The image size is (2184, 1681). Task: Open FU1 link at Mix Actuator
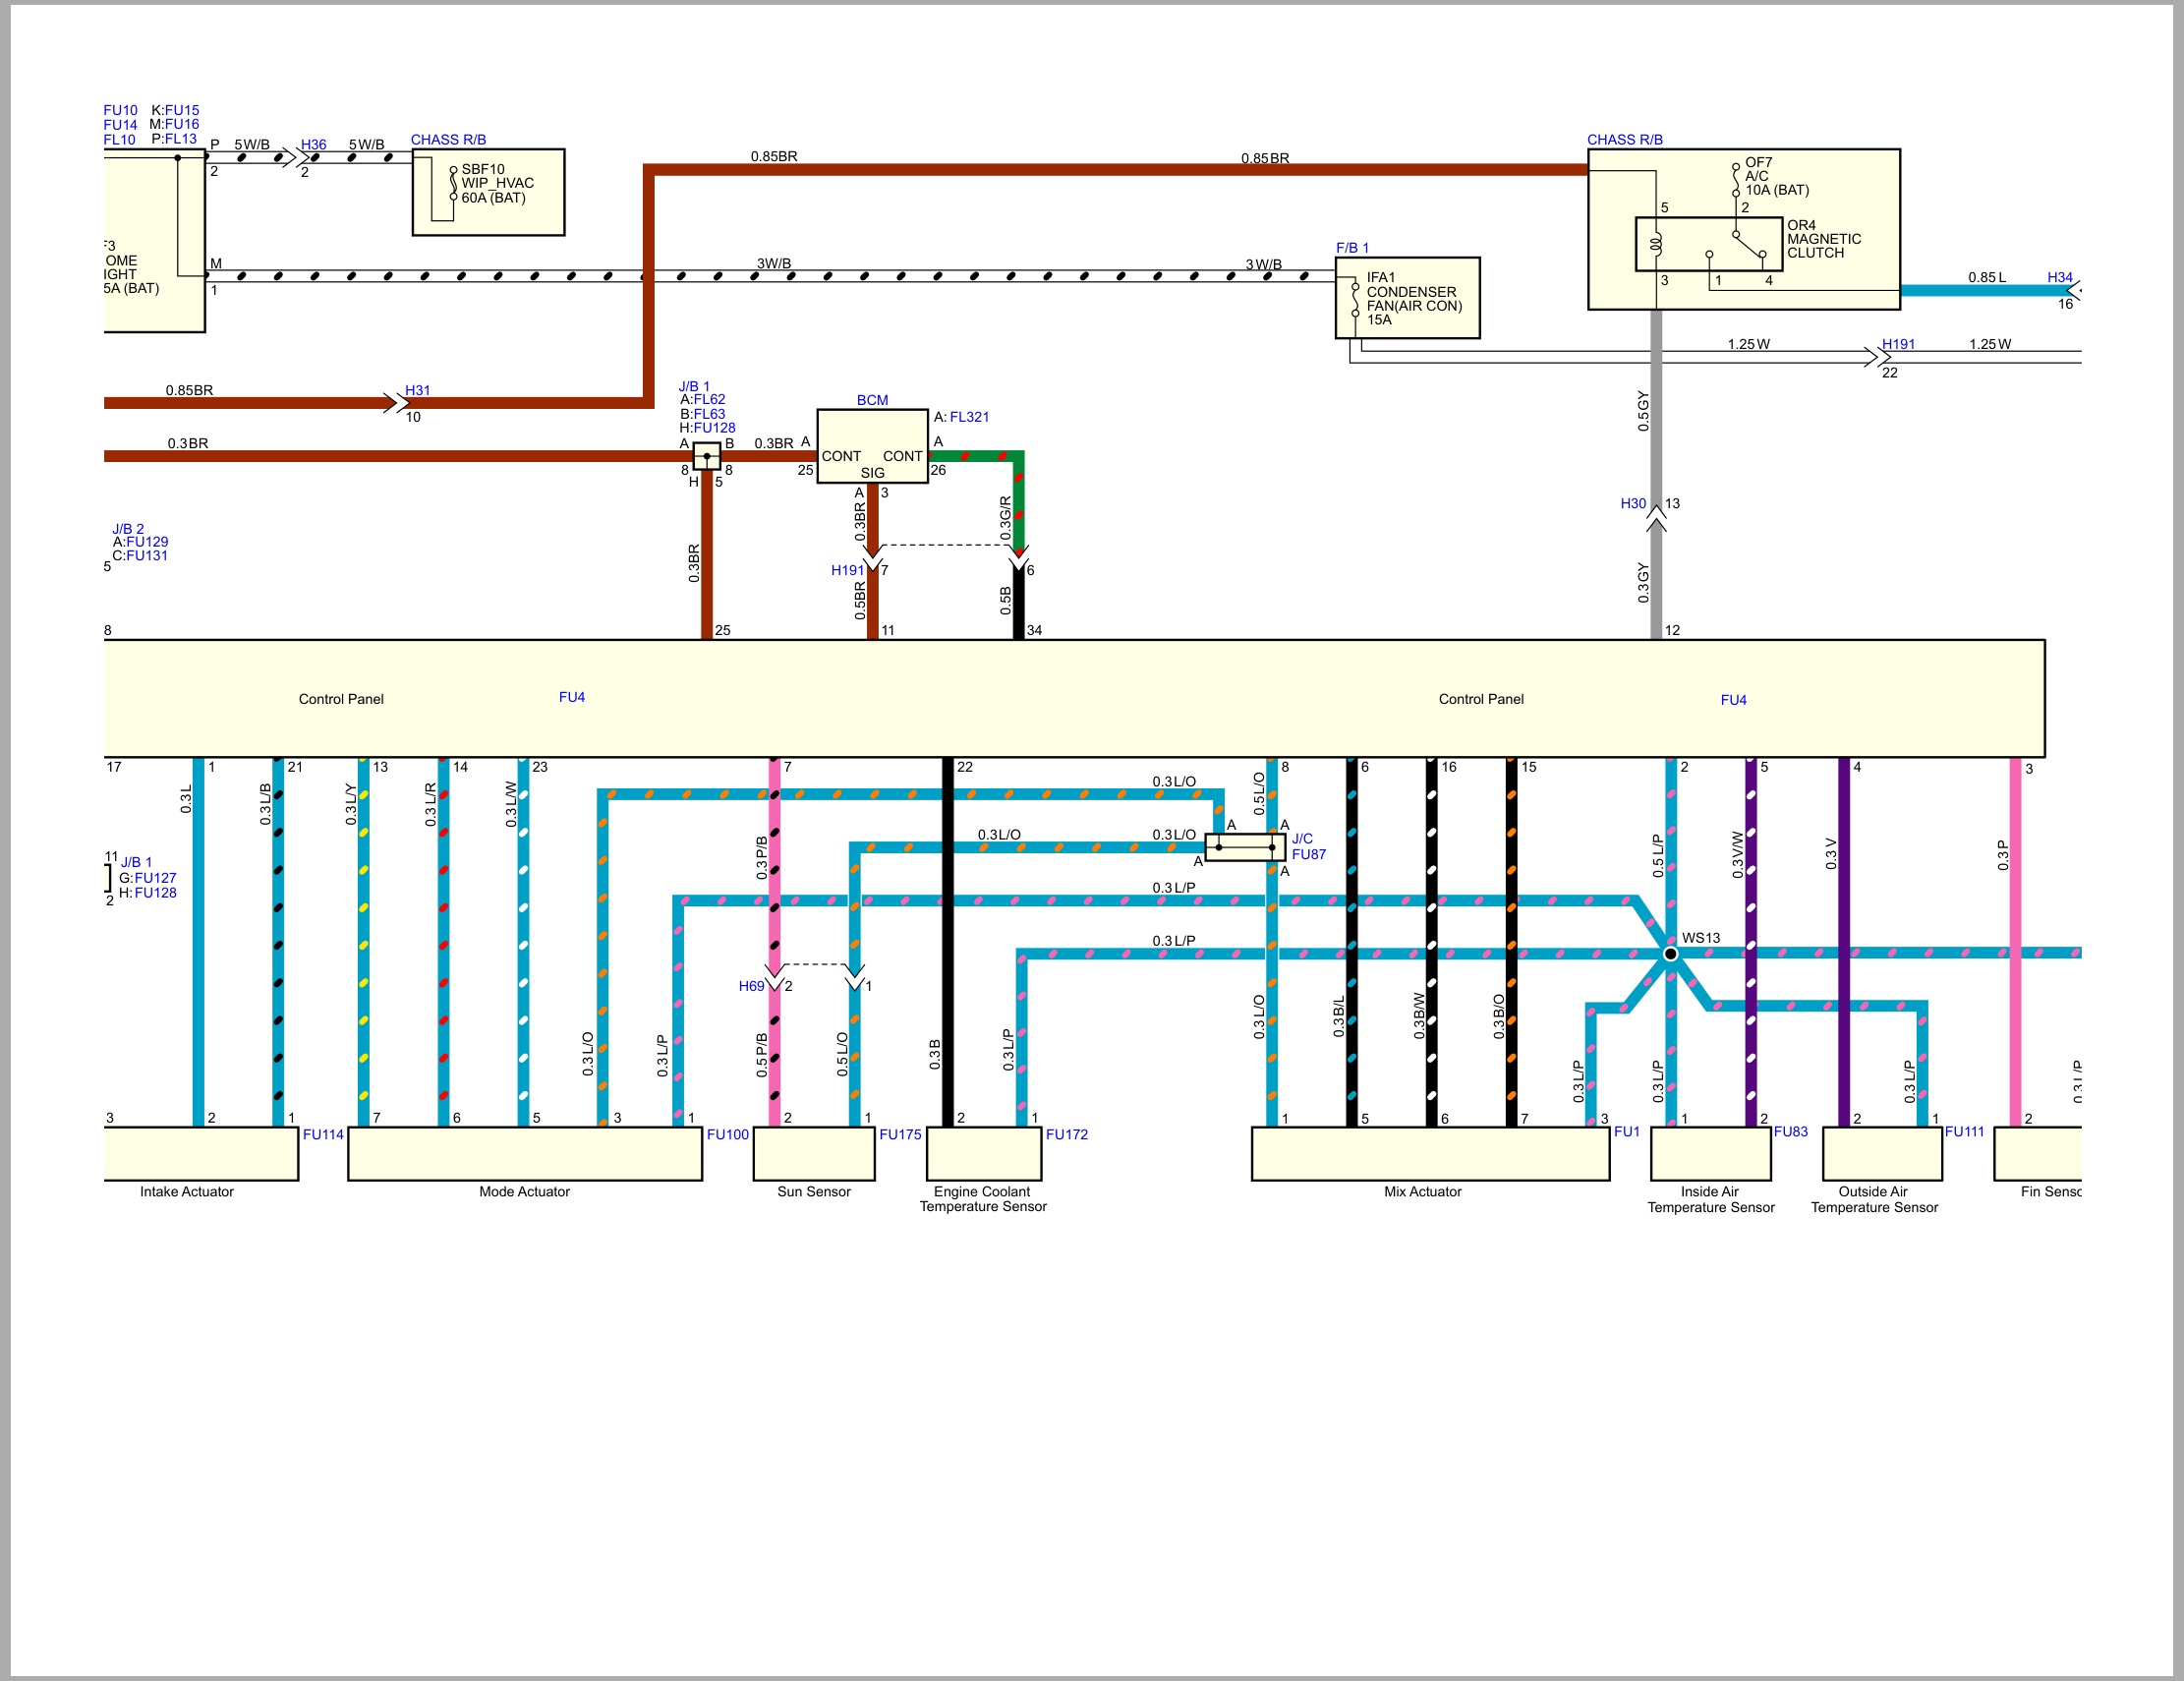tap(1626, 1131)
